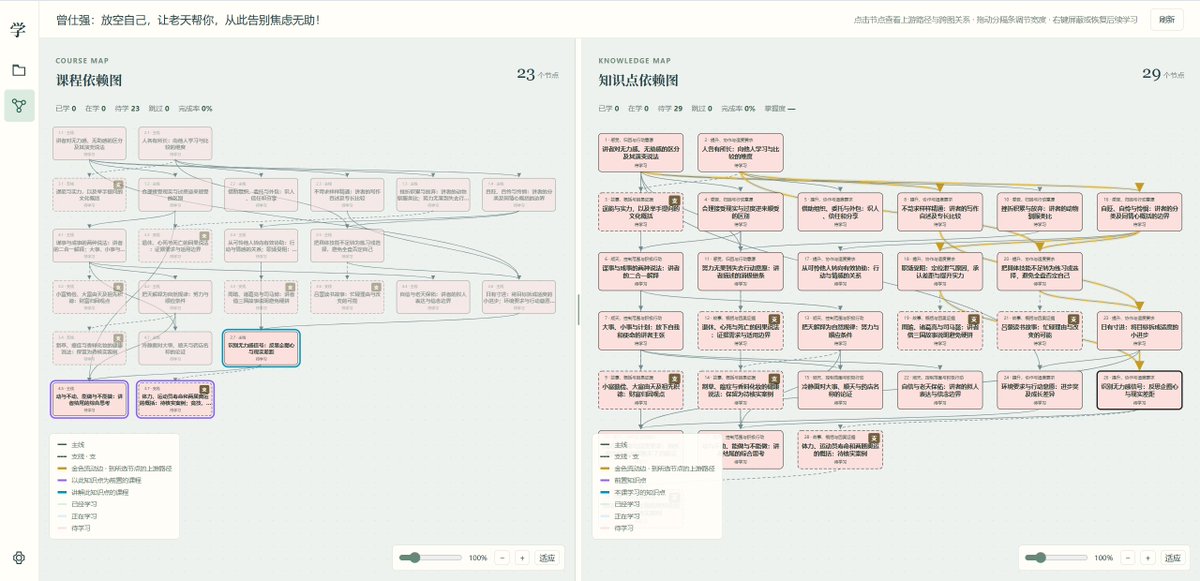This screenshot has height=581, width=1200.
Task: Click the badge icon on knowledge node 3
Action: pos(674,199)
